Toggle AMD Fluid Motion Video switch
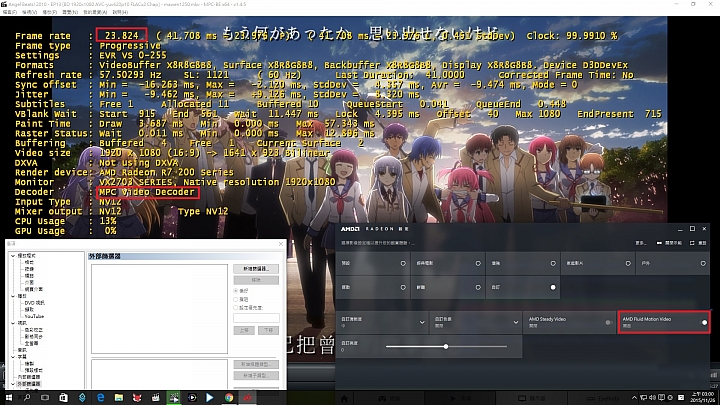The height and width of the screenshot is (405, 720). click(703, 323)
